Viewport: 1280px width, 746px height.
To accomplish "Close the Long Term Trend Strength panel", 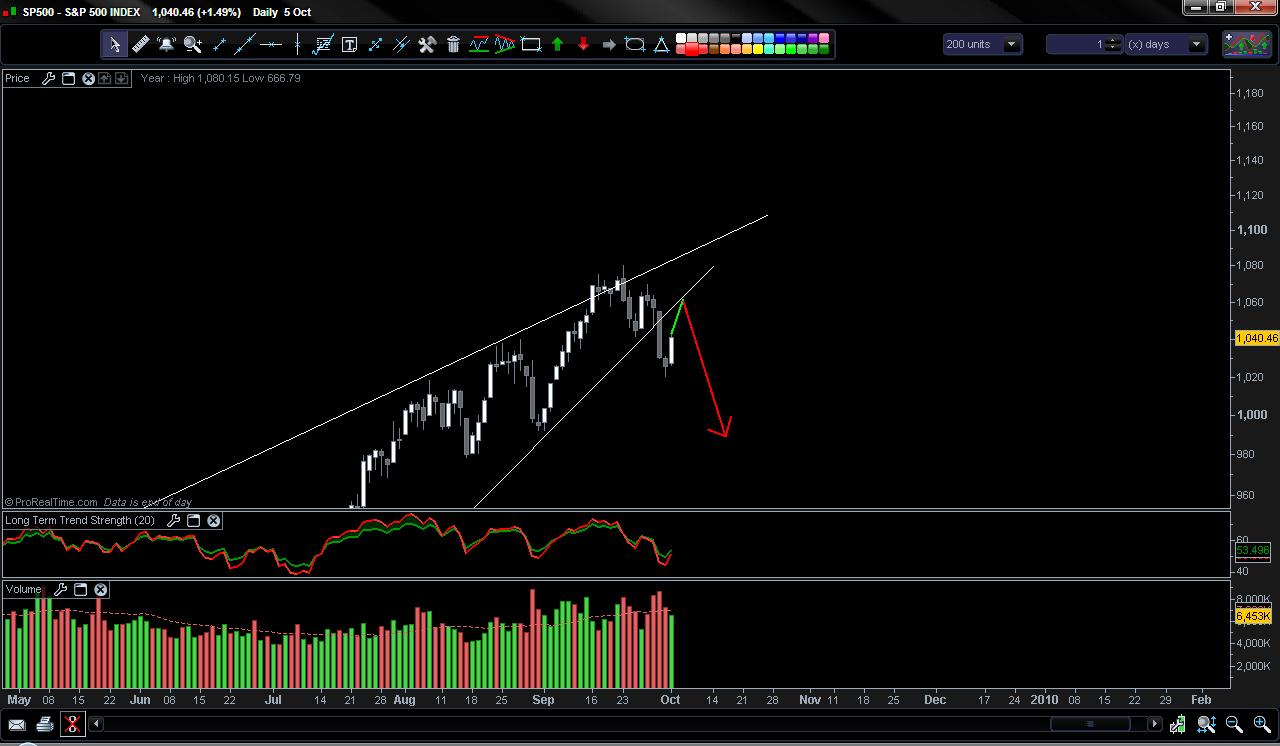I will pos(214,520).
